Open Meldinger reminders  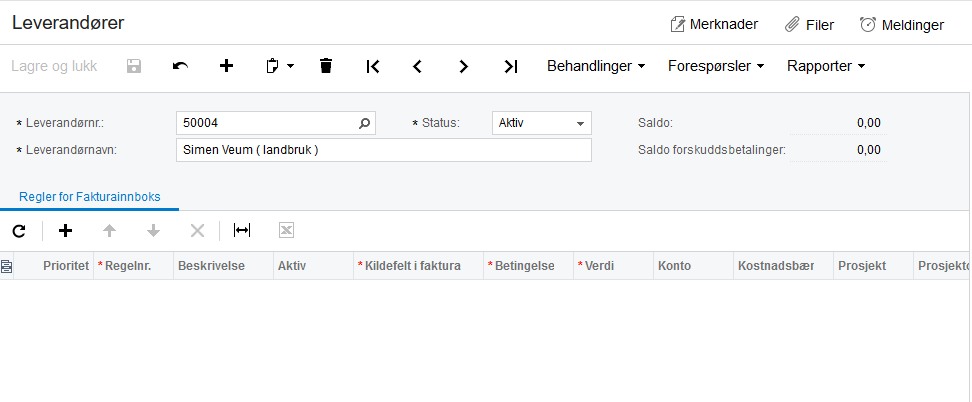click(902, 25)
